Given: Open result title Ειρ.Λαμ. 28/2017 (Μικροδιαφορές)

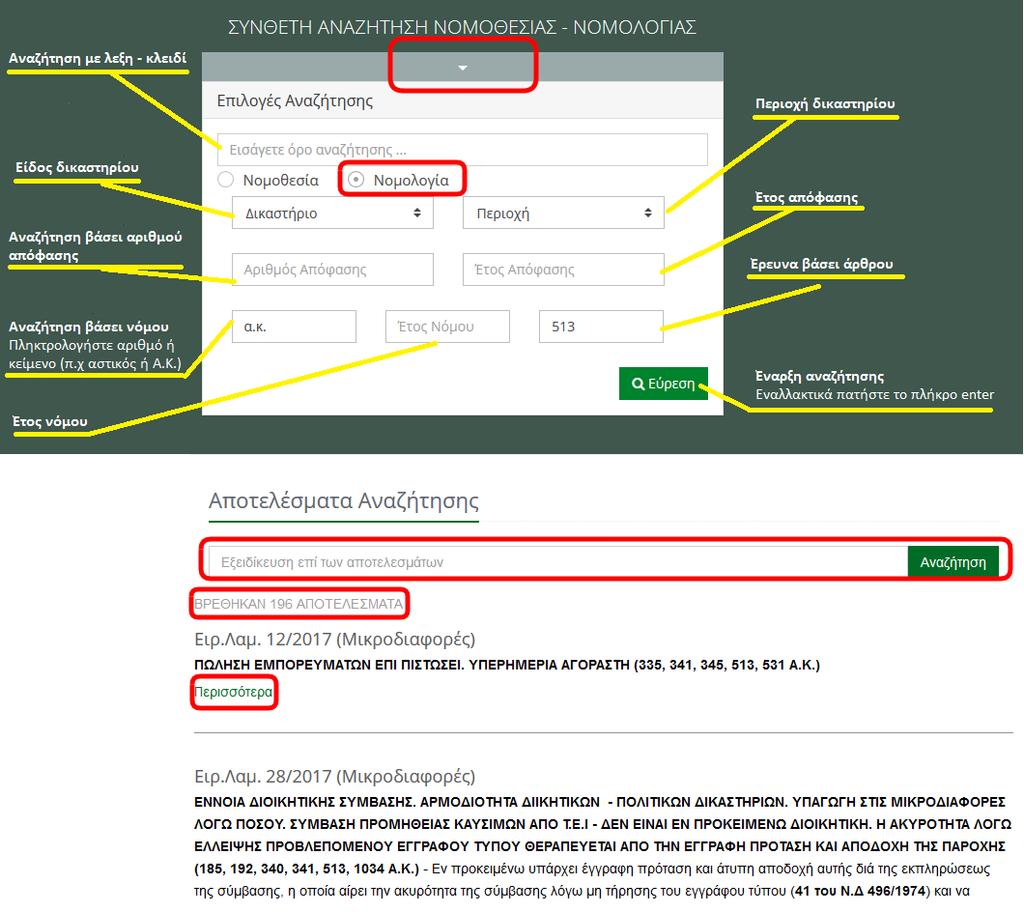Looking at the screenshot, I should [334, 776].
